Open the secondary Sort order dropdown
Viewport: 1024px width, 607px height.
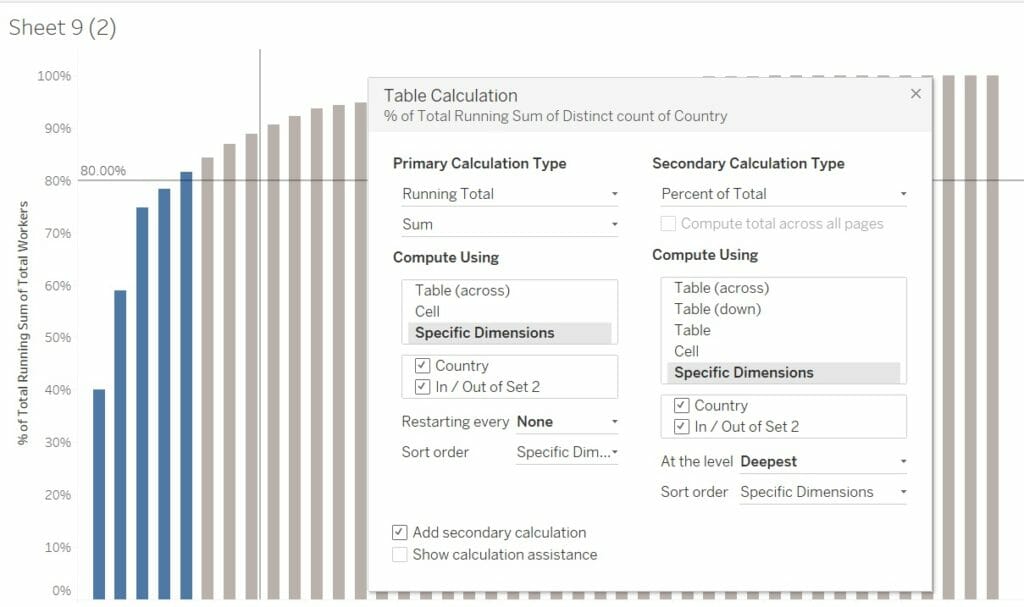822,492
